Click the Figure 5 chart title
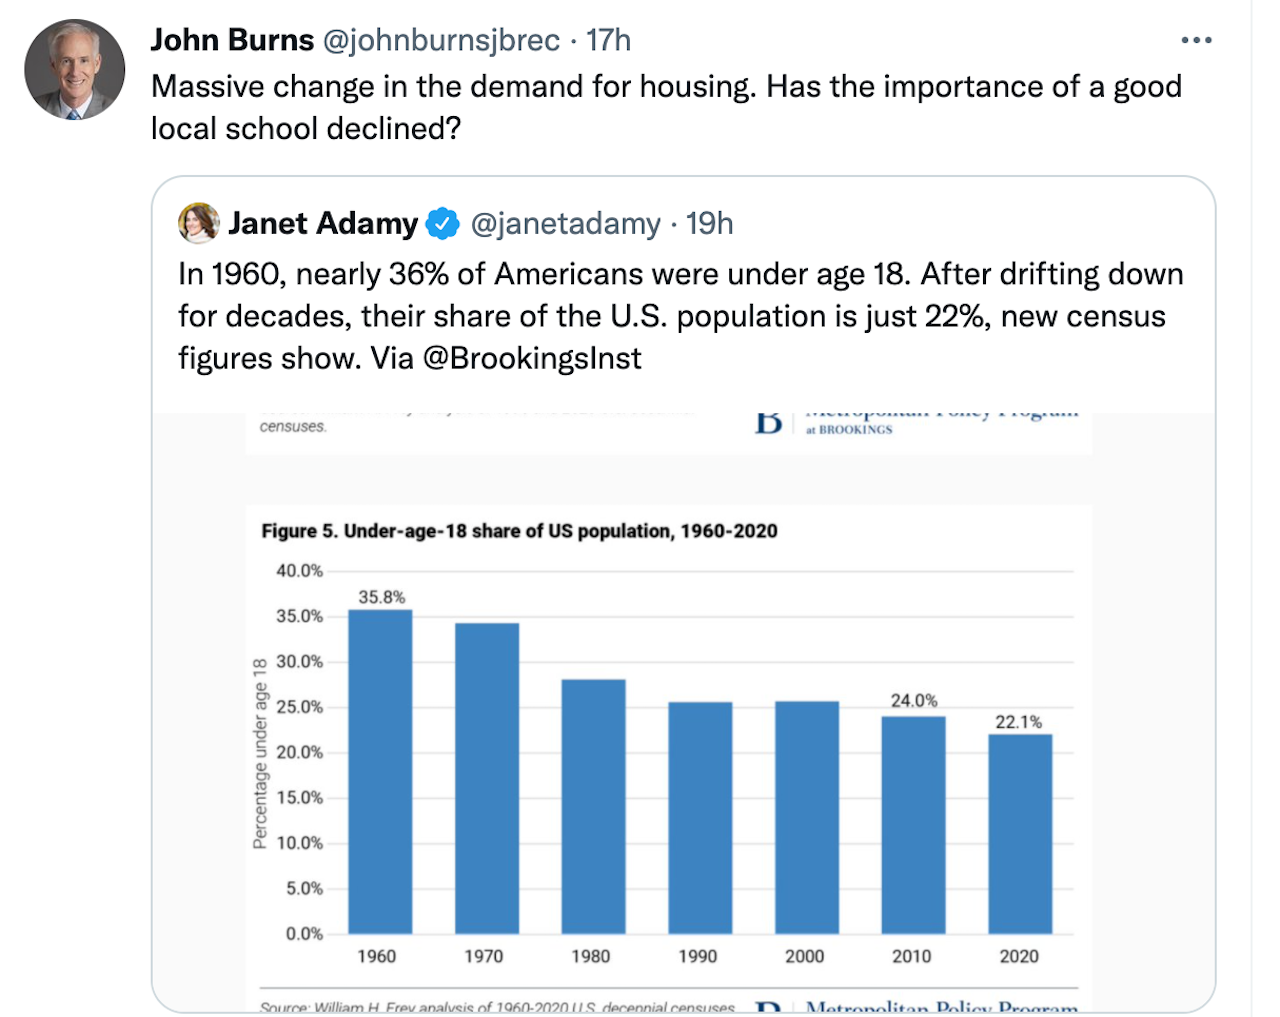The height and width of the screenshot is (1017, 1280). click(519, 531)
